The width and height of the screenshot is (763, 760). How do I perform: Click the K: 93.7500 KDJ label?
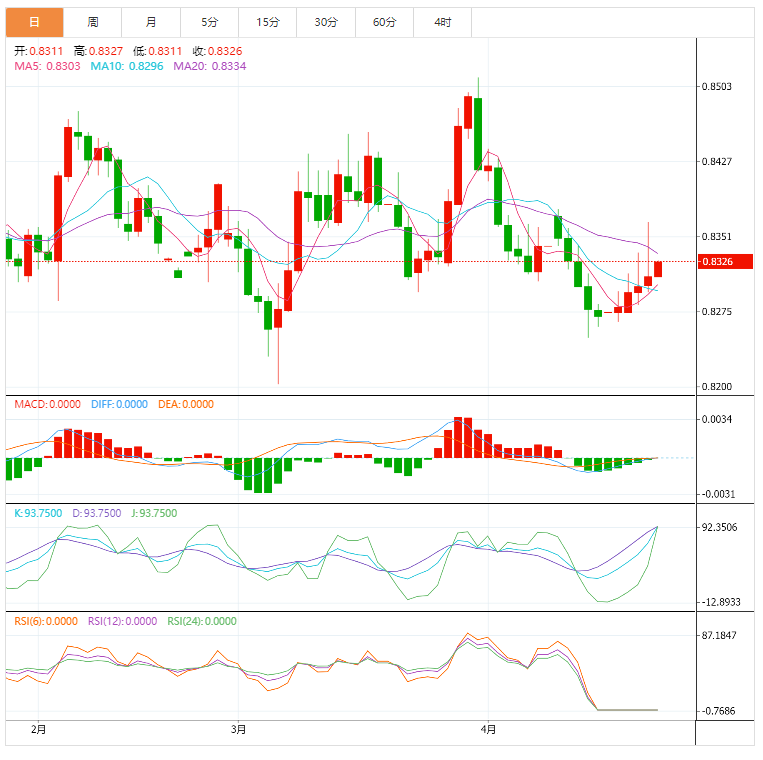coord(38,513)
